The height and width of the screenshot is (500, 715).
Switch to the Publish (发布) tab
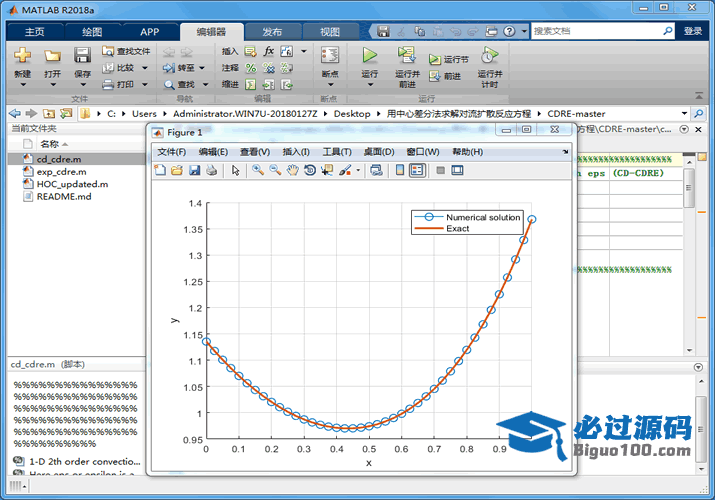[x=272, y=32]
